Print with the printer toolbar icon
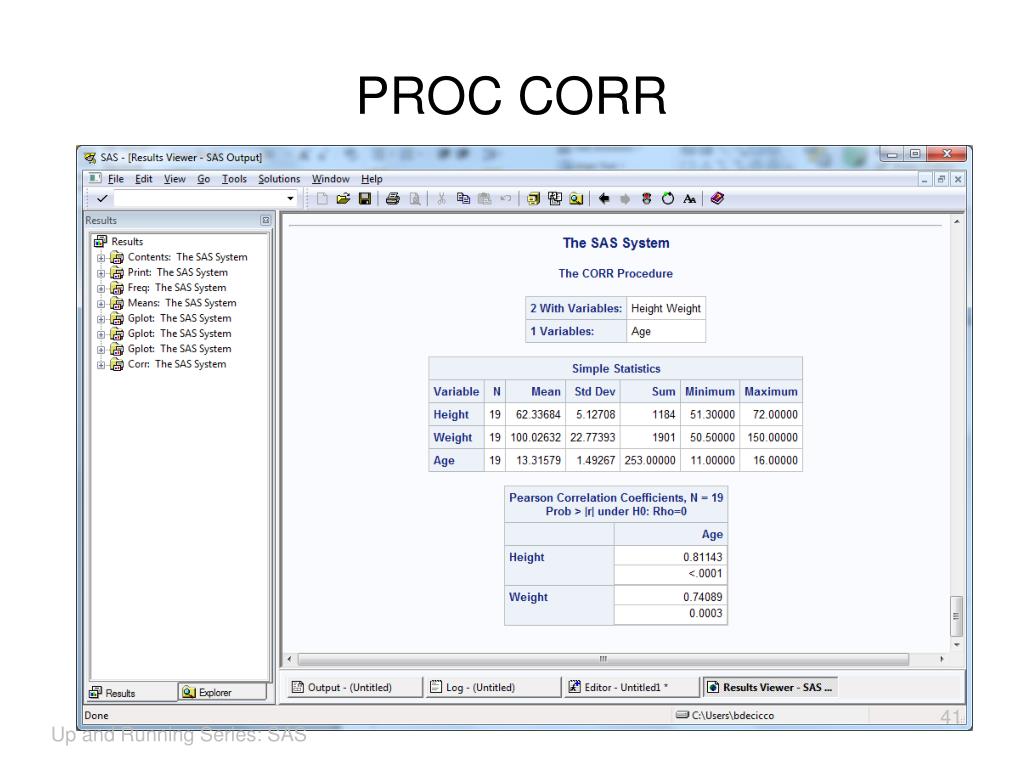 click(392, 199)
